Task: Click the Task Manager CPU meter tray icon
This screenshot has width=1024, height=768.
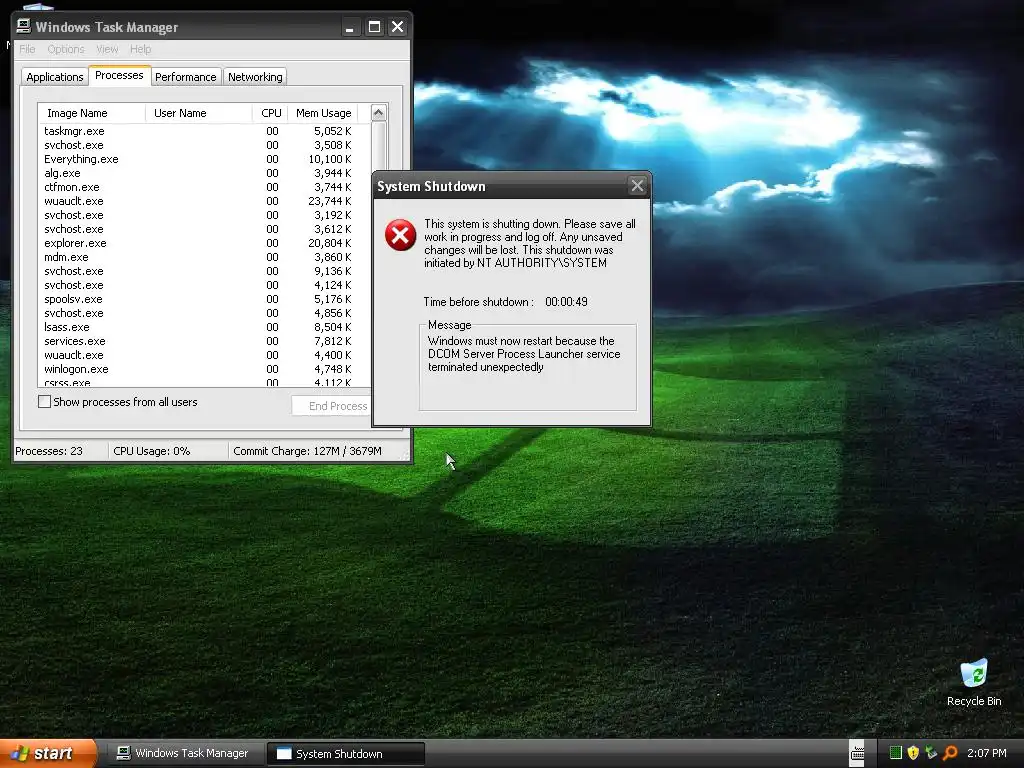Action: (895, 753)
